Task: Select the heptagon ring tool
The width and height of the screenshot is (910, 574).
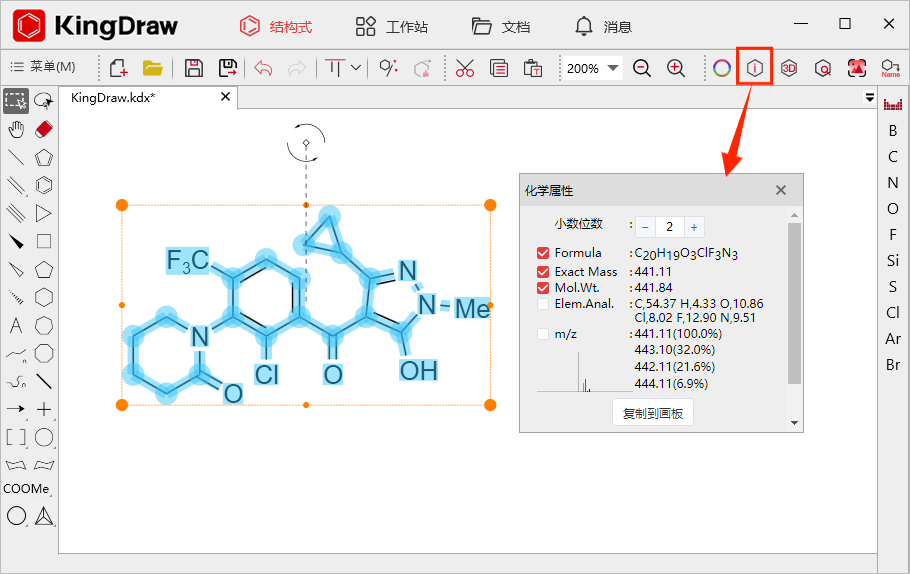Action: (44, 326)
